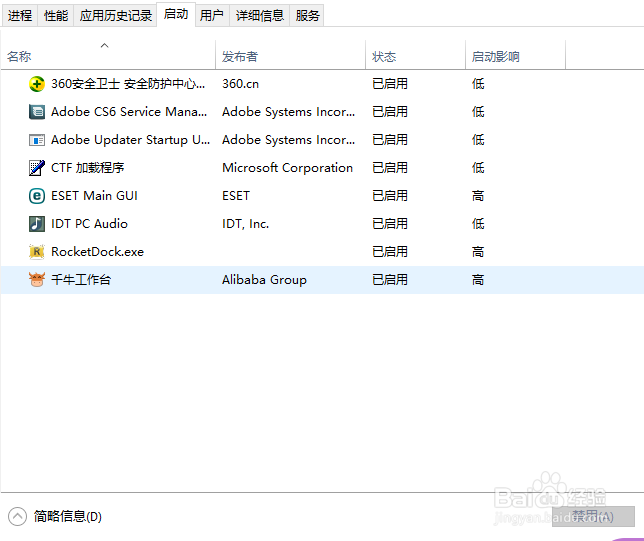Select the Adobe CS6 Service Mana... entry
The width and height of the screenshot is (644, 541).
[x=129, y=112]
